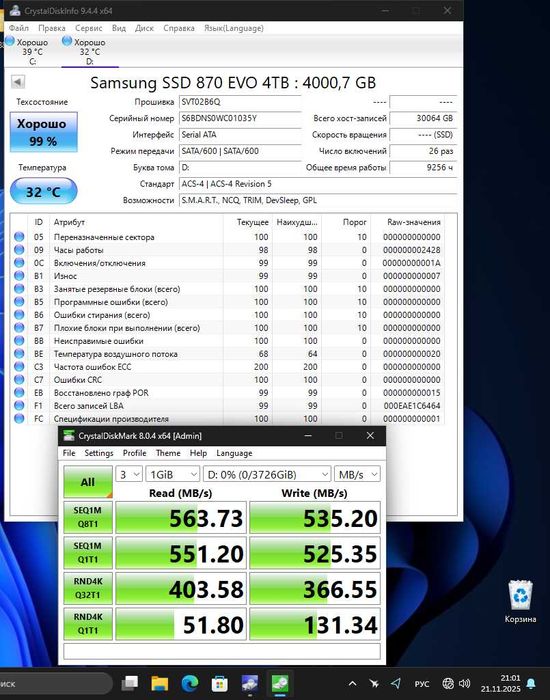Click the 131.34 write result
550x700 pixels.
click(315, 624)
